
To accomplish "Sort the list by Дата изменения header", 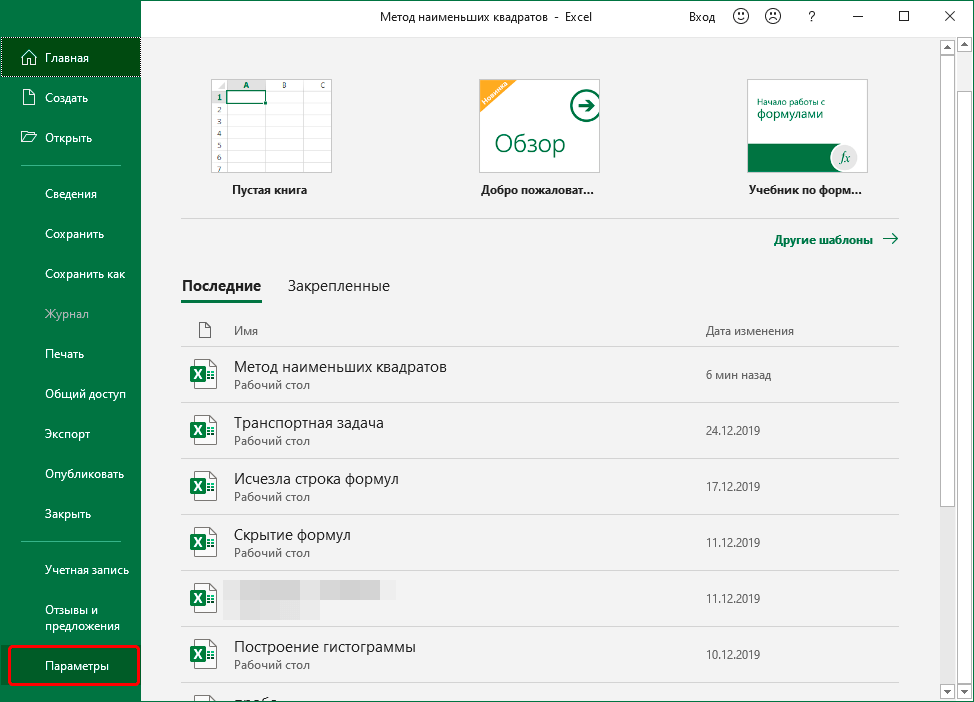I will (749, 331).
